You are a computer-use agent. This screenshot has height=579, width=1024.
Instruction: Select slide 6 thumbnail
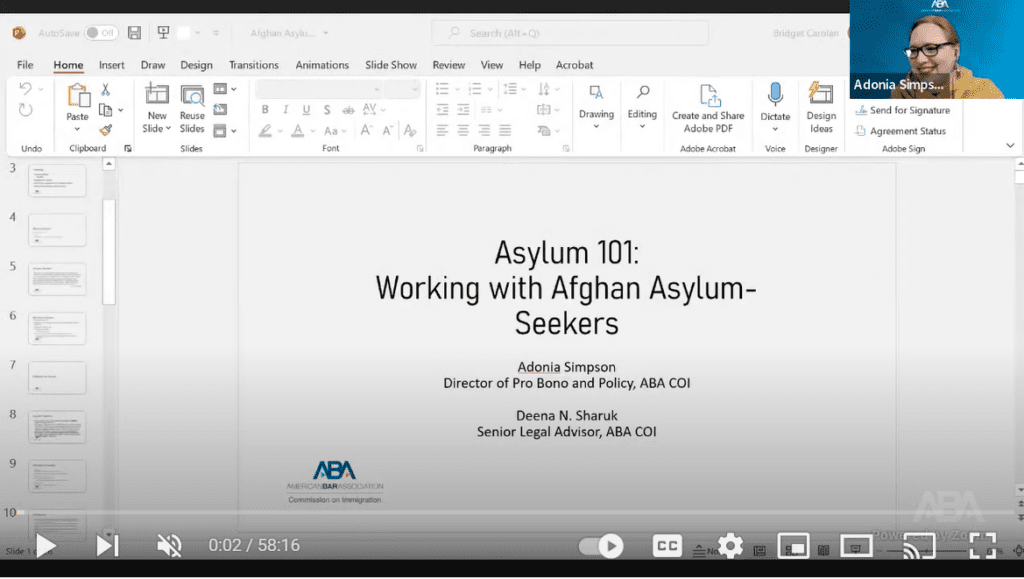click(57, 328)
